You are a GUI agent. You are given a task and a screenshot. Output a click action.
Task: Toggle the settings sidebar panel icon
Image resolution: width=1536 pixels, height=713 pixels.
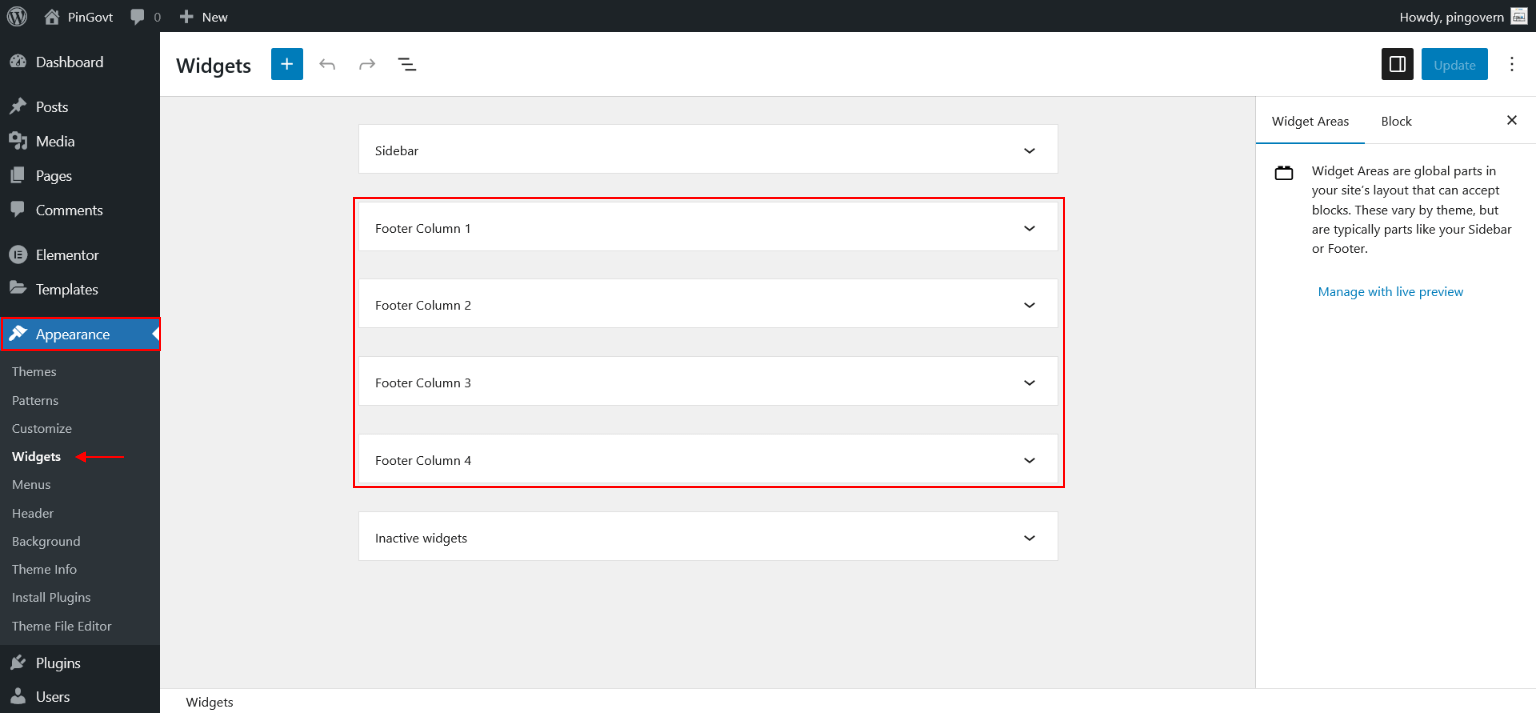(x=1397, y=64)
